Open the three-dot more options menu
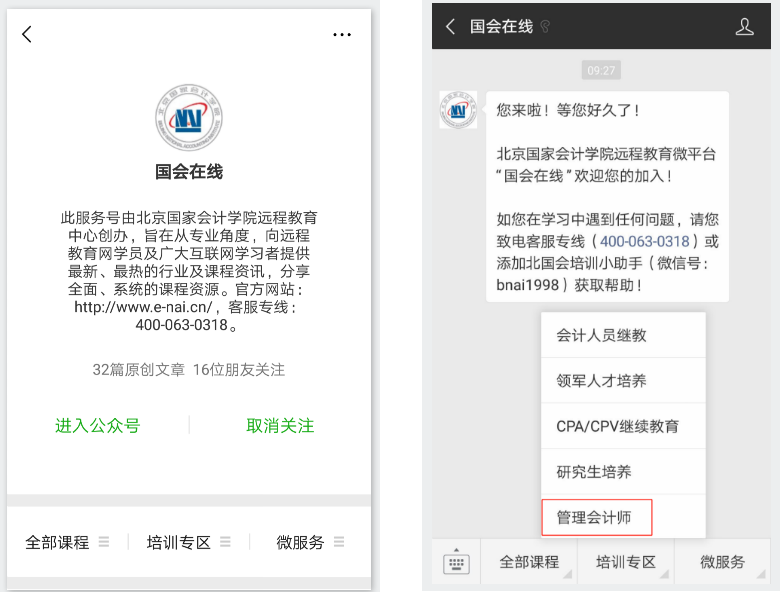Image resolution: width=784 pixels, height=595 pixels. 342,34
